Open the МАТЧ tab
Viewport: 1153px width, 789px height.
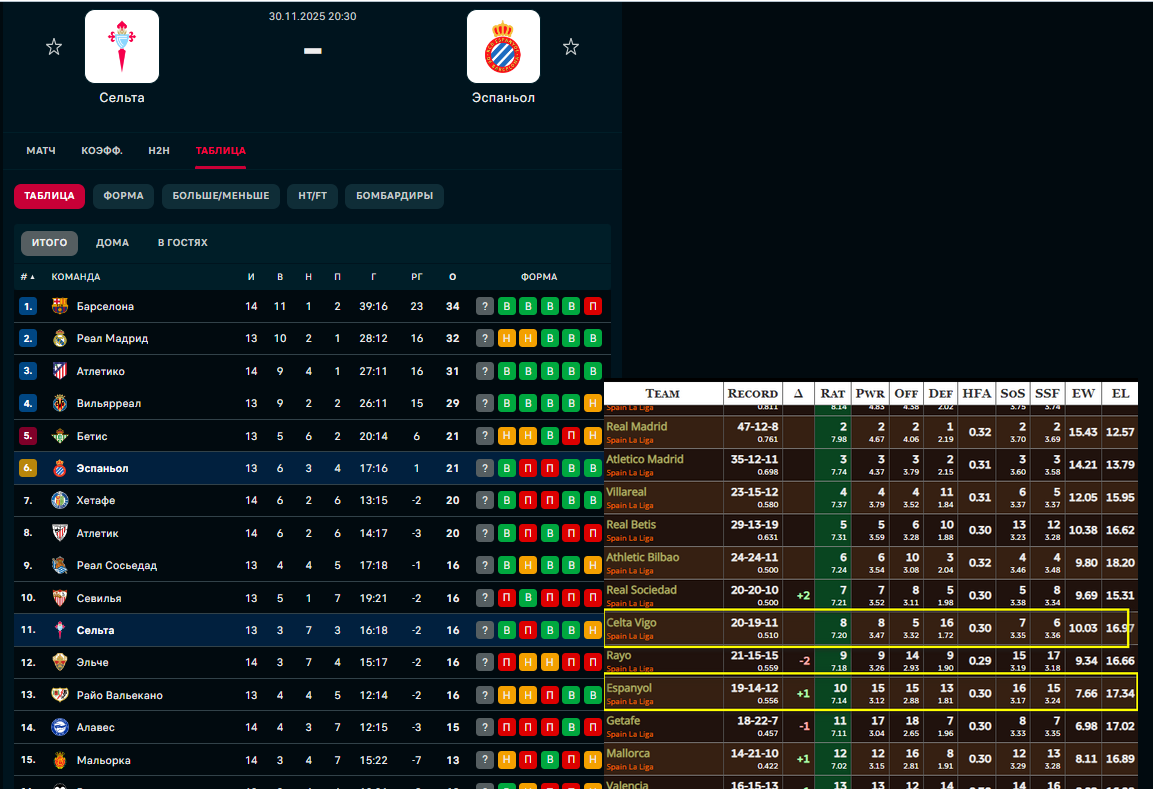pos(41,151)
